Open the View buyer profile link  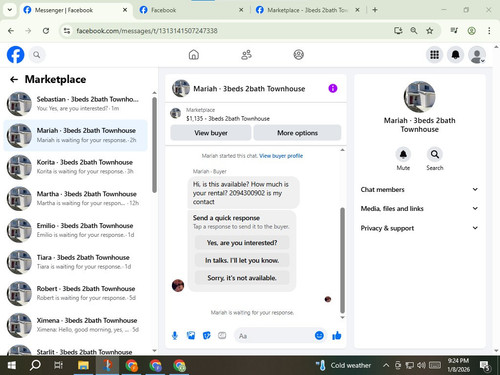(281, 156)
